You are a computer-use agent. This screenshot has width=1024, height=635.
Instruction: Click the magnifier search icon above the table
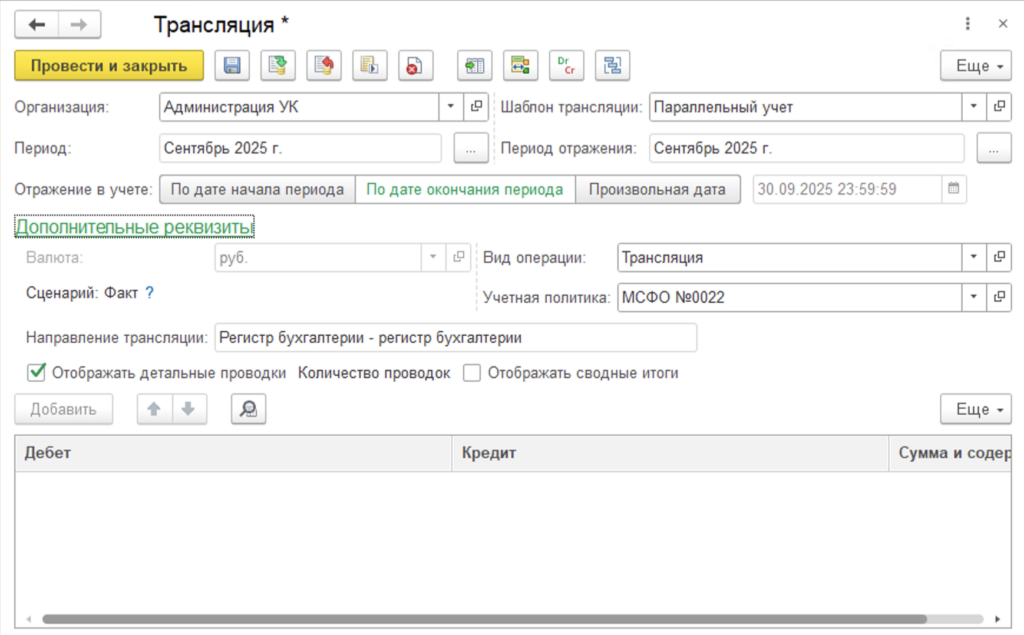248,409
